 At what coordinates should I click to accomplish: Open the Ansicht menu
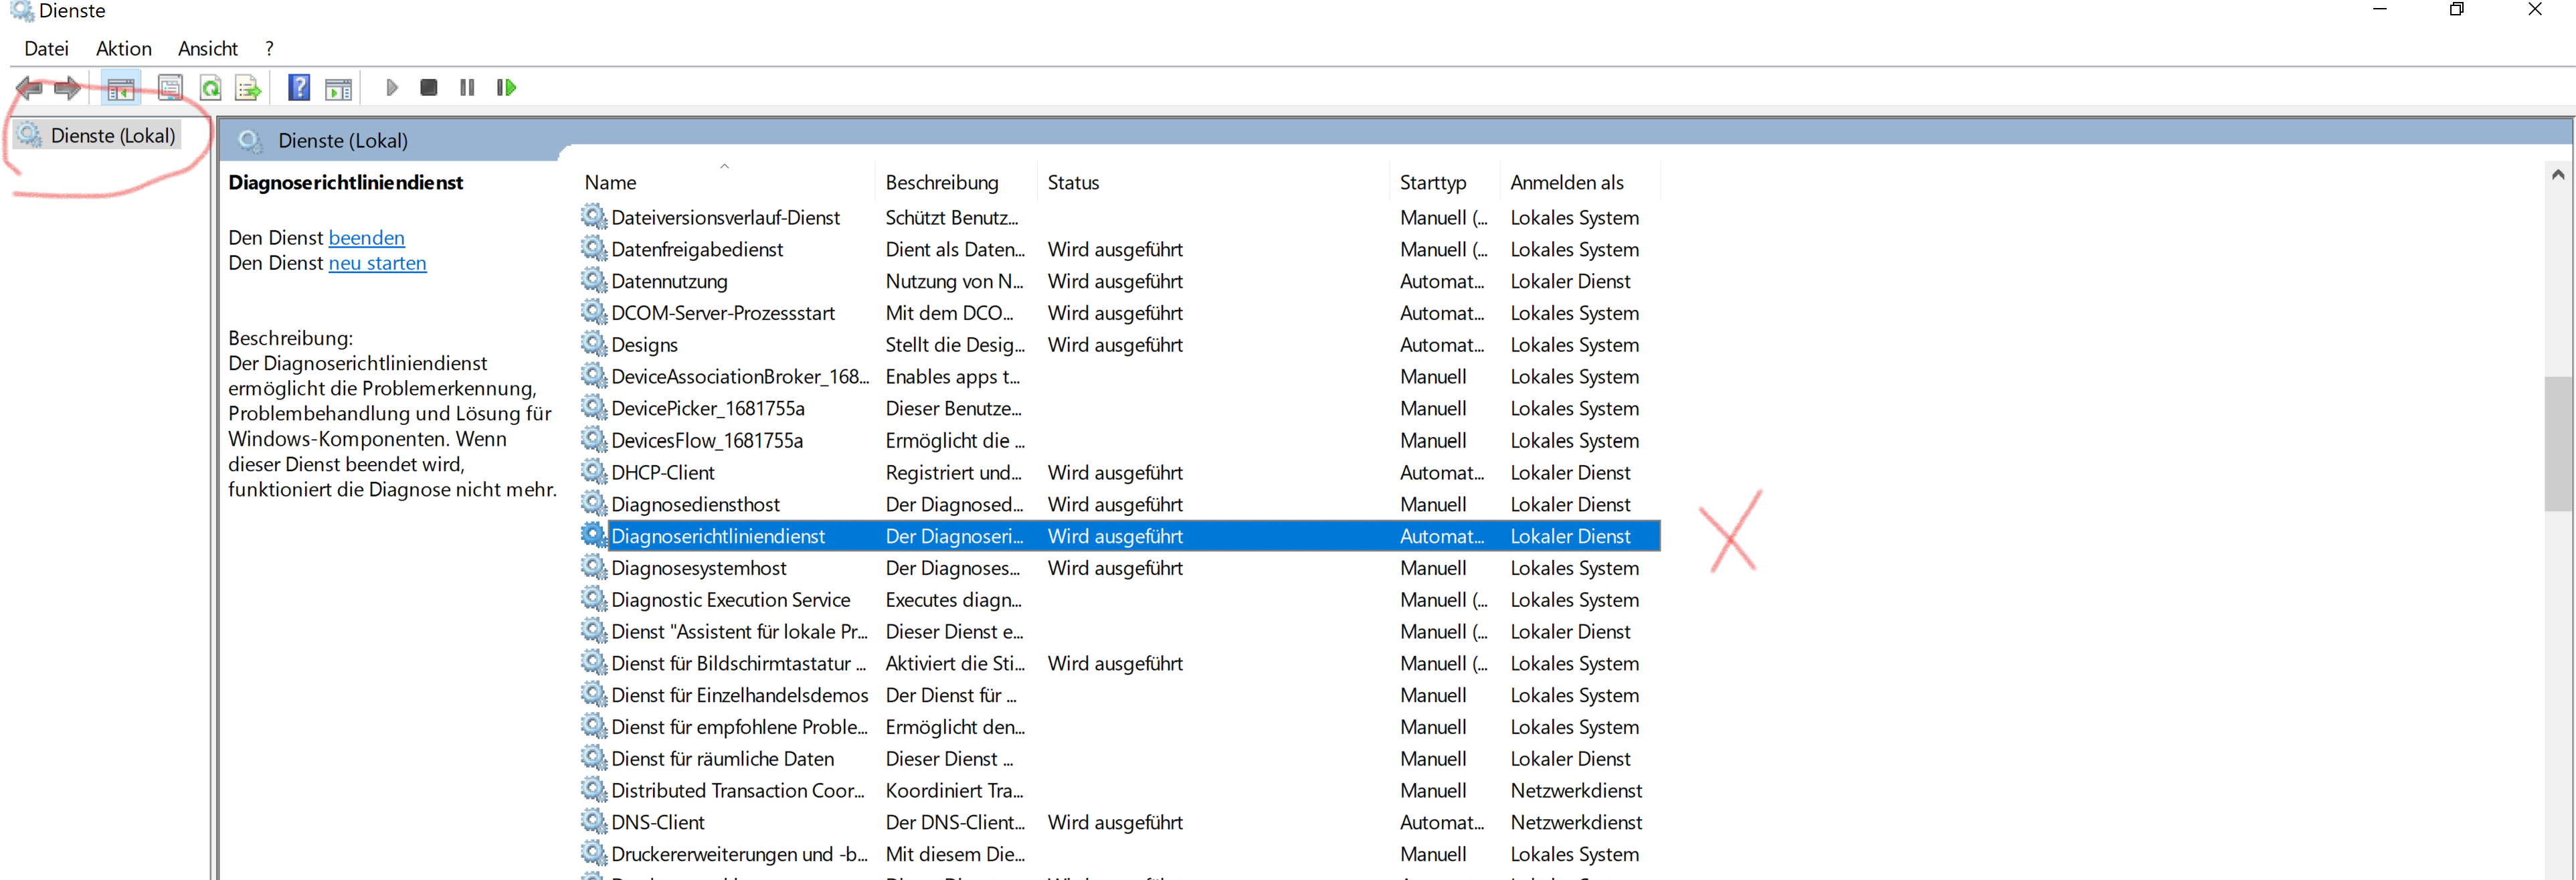click(x=207, y=48)
